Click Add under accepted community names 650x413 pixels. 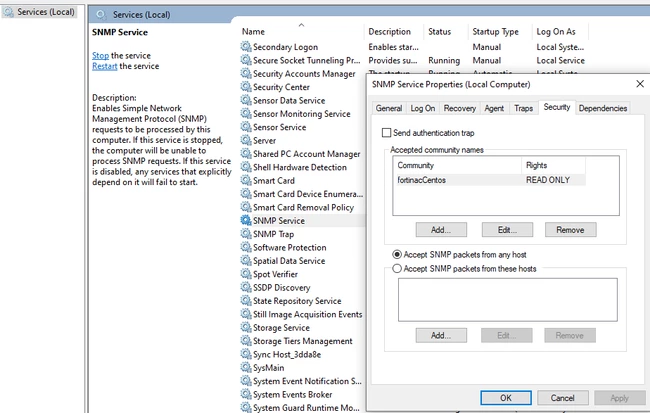(441, 230)
